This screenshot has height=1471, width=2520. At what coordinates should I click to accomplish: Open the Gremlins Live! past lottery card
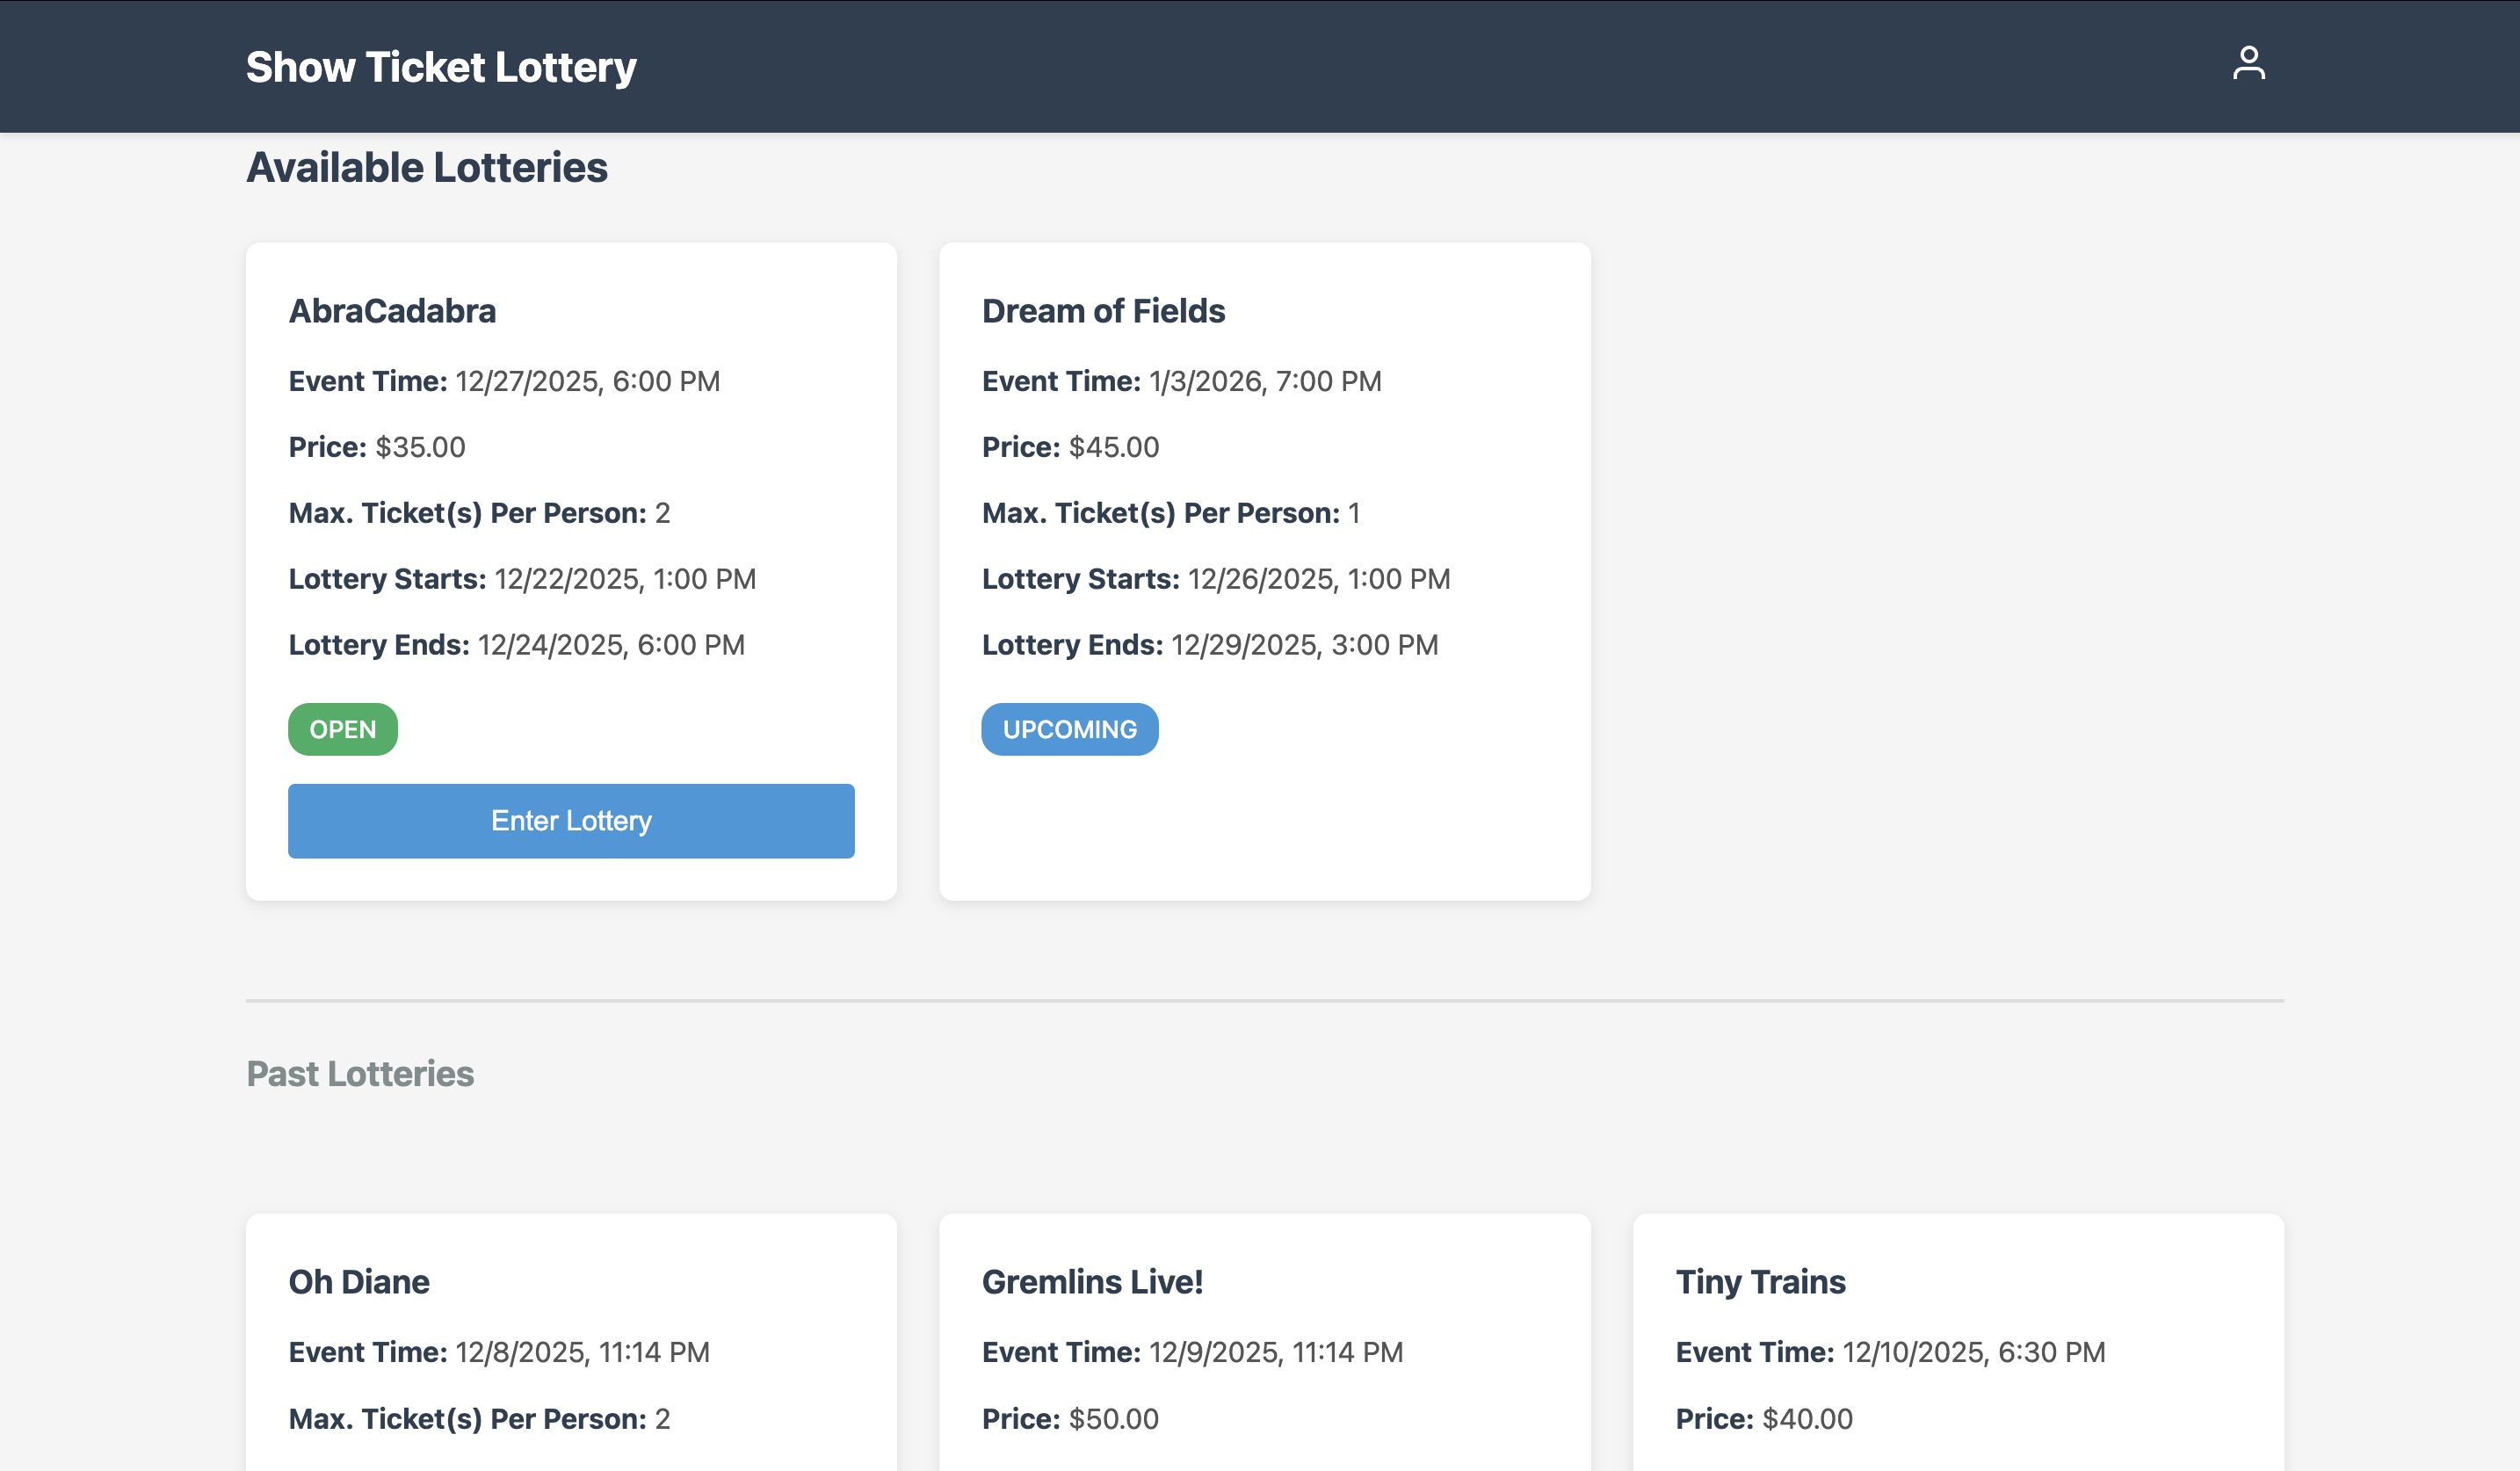click(x=1093, y=1281)
